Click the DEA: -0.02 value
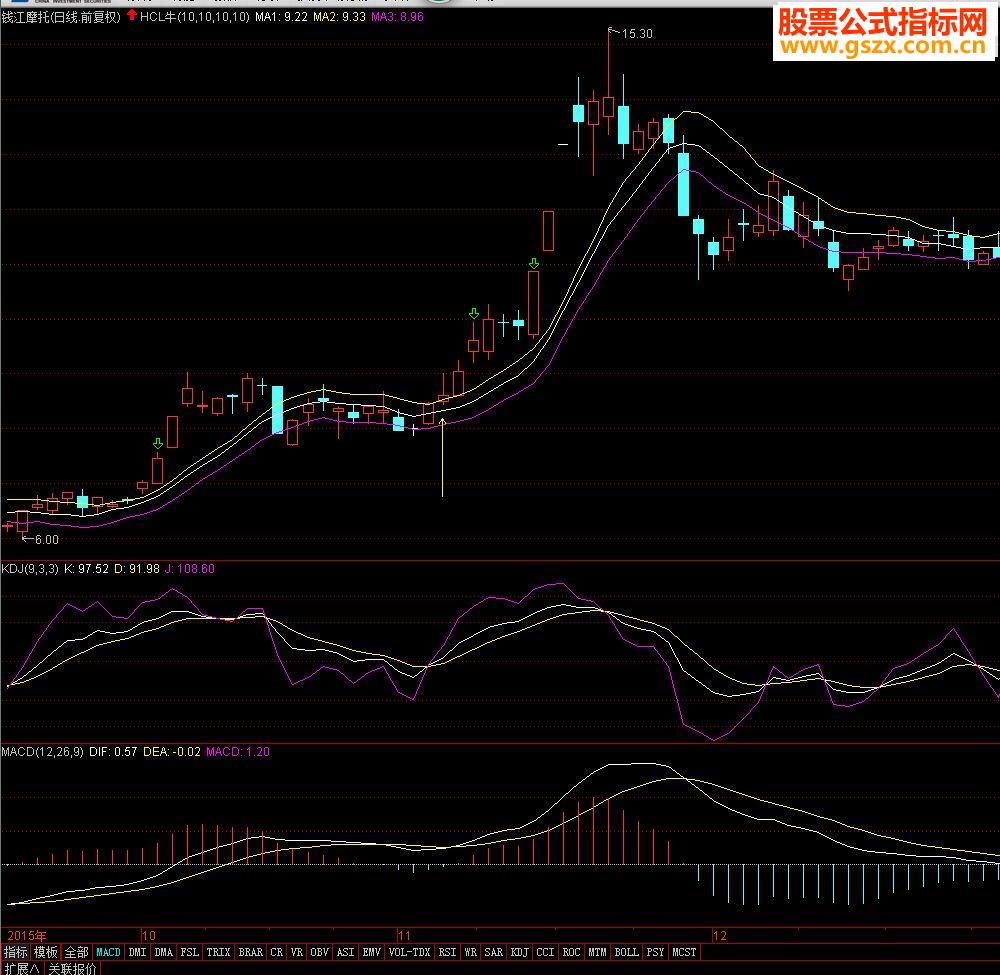 pyautogui.click(x=172, y=752)
